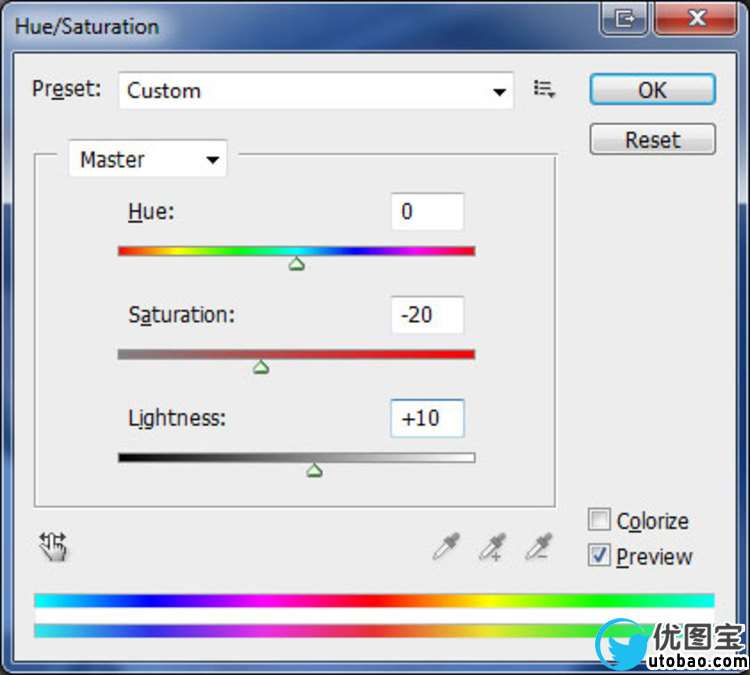Click the Reset button
The width and height of the screenshot is (750, 675).
pyautogui.click(x=652, y=139)
